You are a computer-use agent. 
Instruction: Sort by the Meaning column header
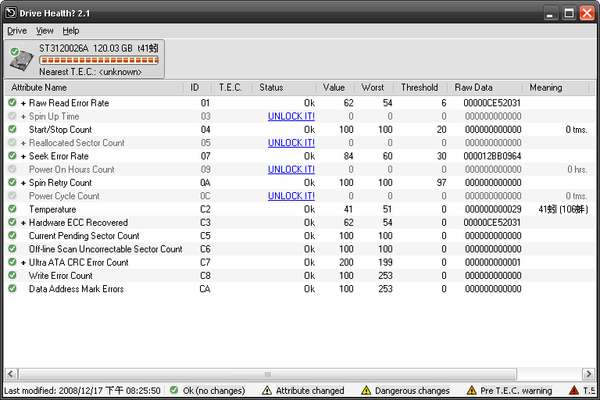(556, 88)
